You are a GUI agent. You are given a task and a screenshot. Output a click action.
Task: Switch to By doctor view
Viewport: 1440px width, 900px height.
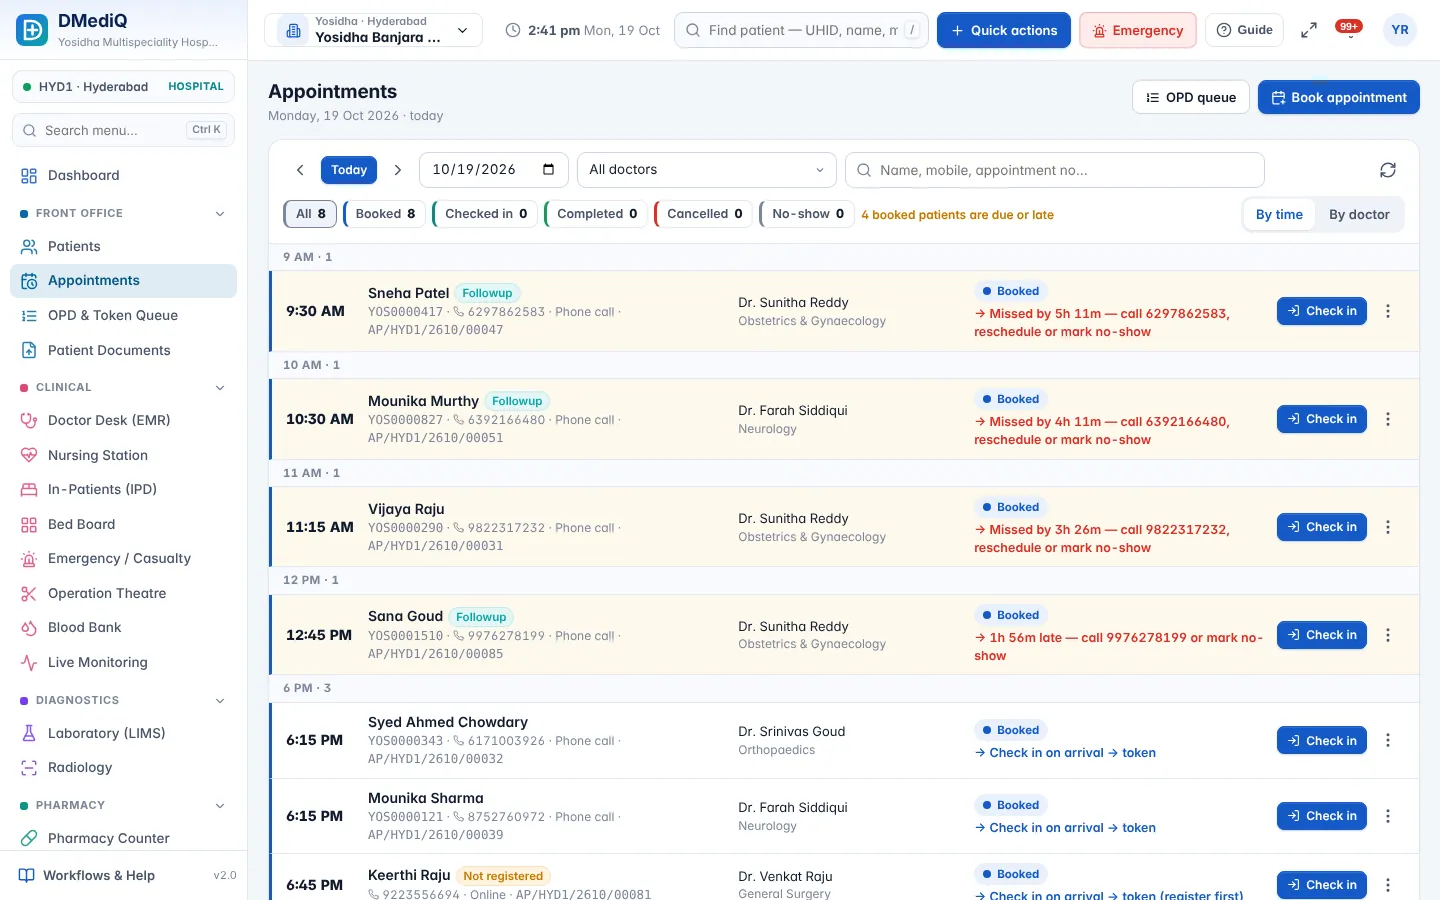(1359, 215)
